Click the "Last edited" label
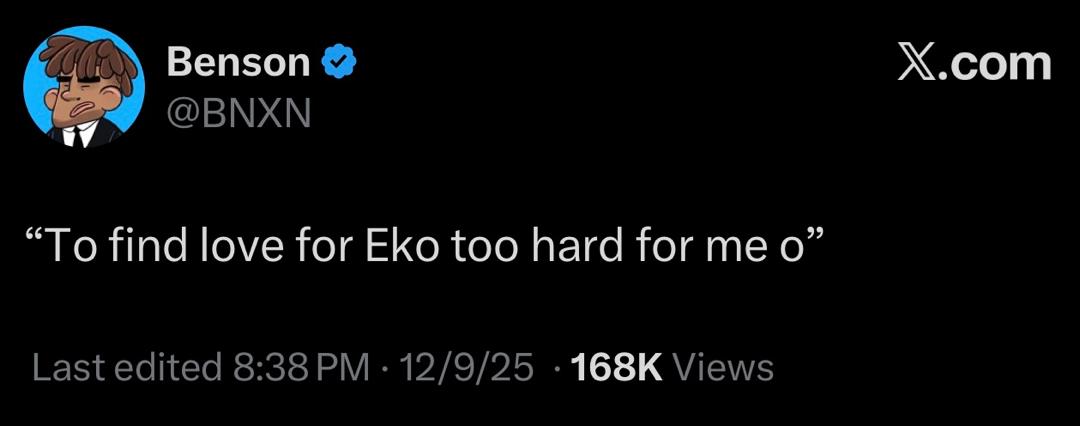The image size is (1080, 426). [x=126, y=368]
